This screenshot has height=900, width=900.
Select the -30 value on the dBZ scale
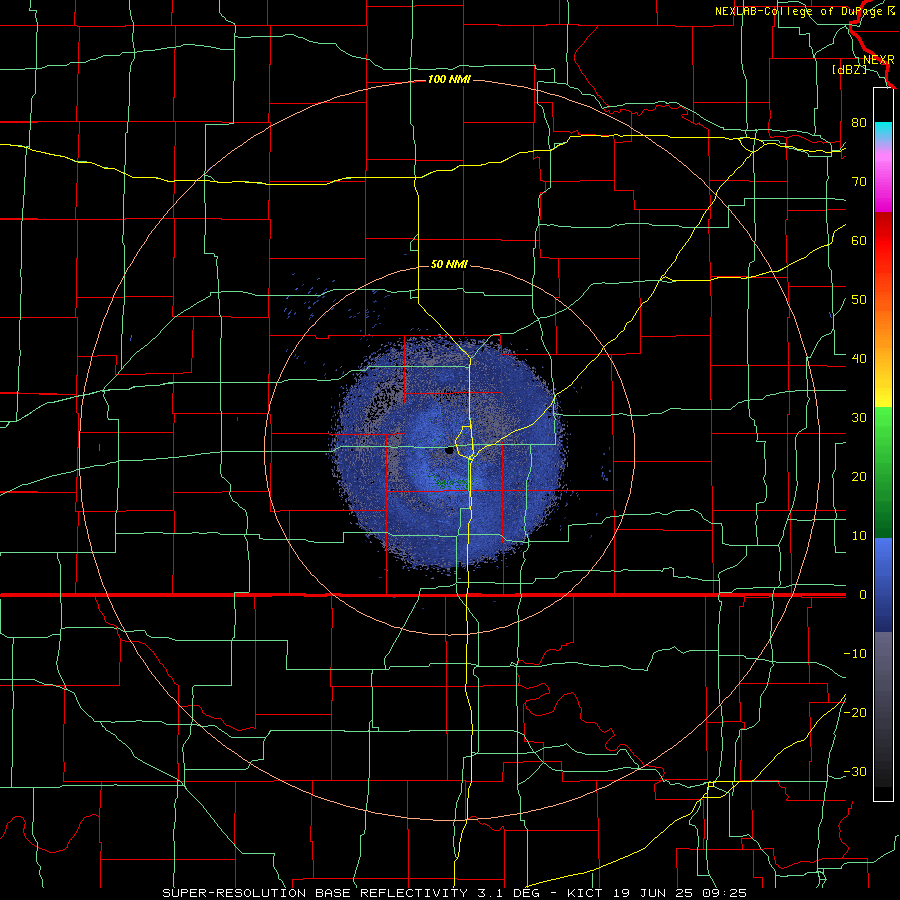click(x=855, y=771)
